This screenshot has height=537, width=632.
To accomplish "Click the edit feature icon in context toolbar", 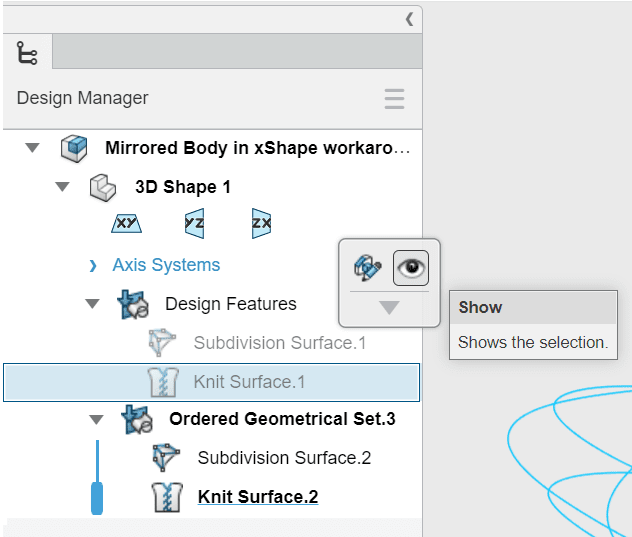I will tap(367, 268).
